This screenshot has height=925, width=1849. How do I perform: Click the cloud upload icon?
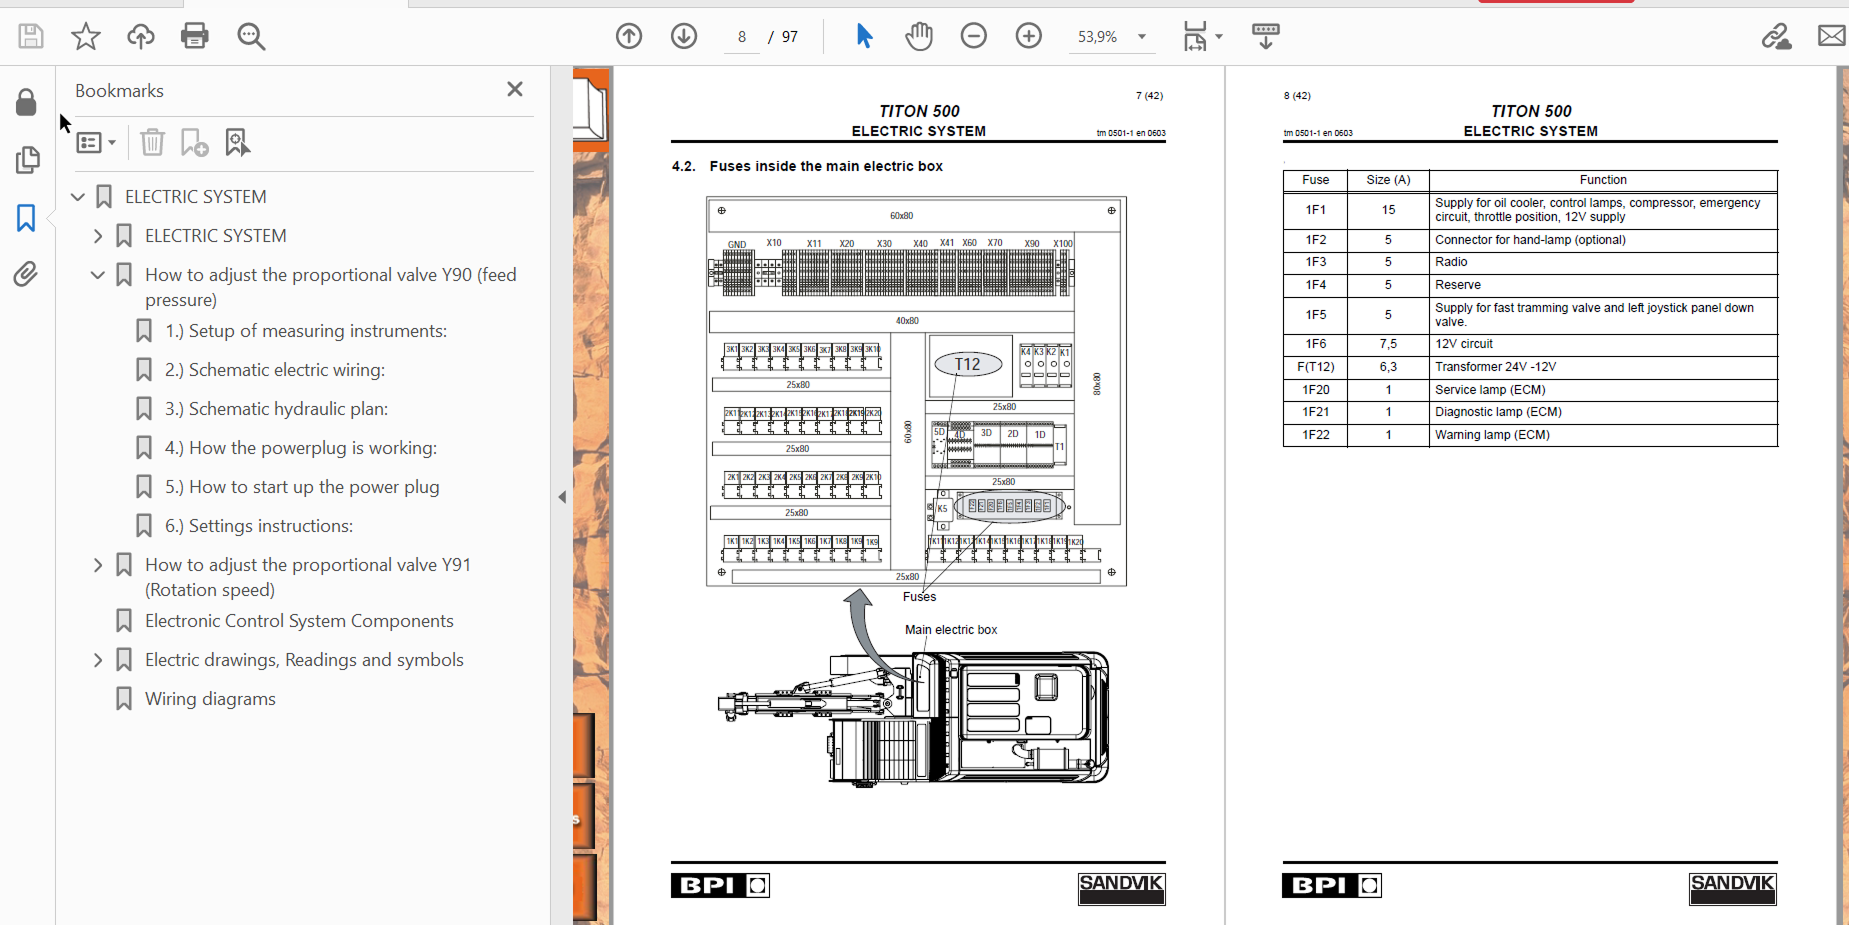[x=141, y=37]
